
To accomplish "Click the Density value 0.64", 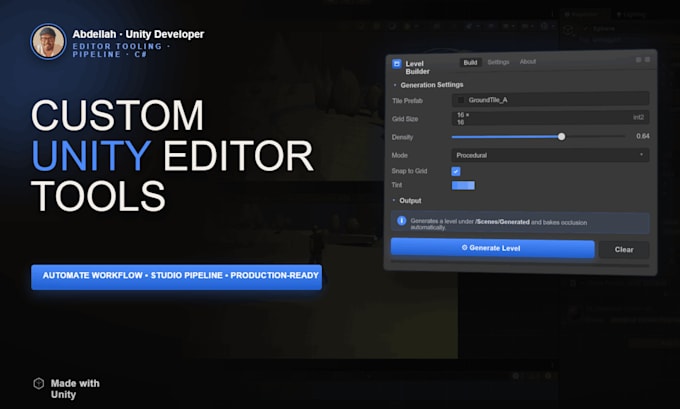I will pos(643,136).
